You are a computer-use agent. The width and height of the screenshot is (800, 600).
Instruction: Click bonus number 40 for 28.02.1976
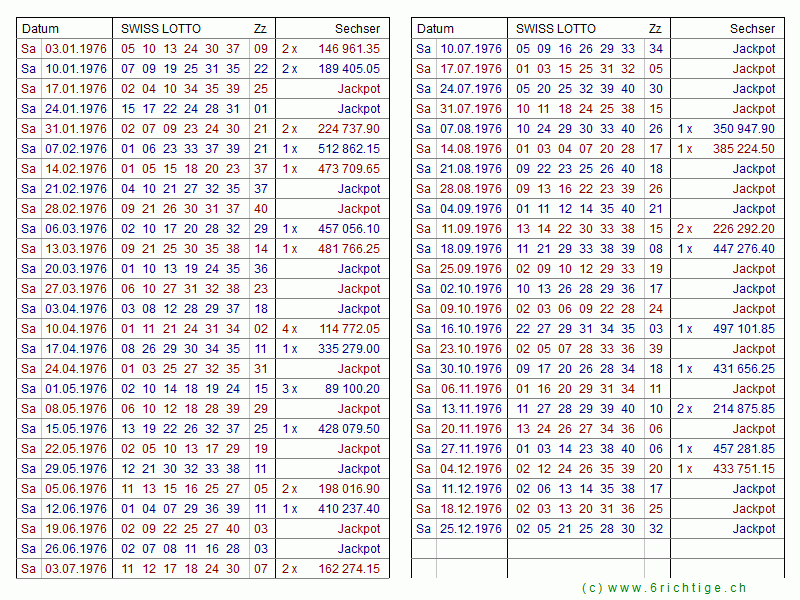coord(261,209)
